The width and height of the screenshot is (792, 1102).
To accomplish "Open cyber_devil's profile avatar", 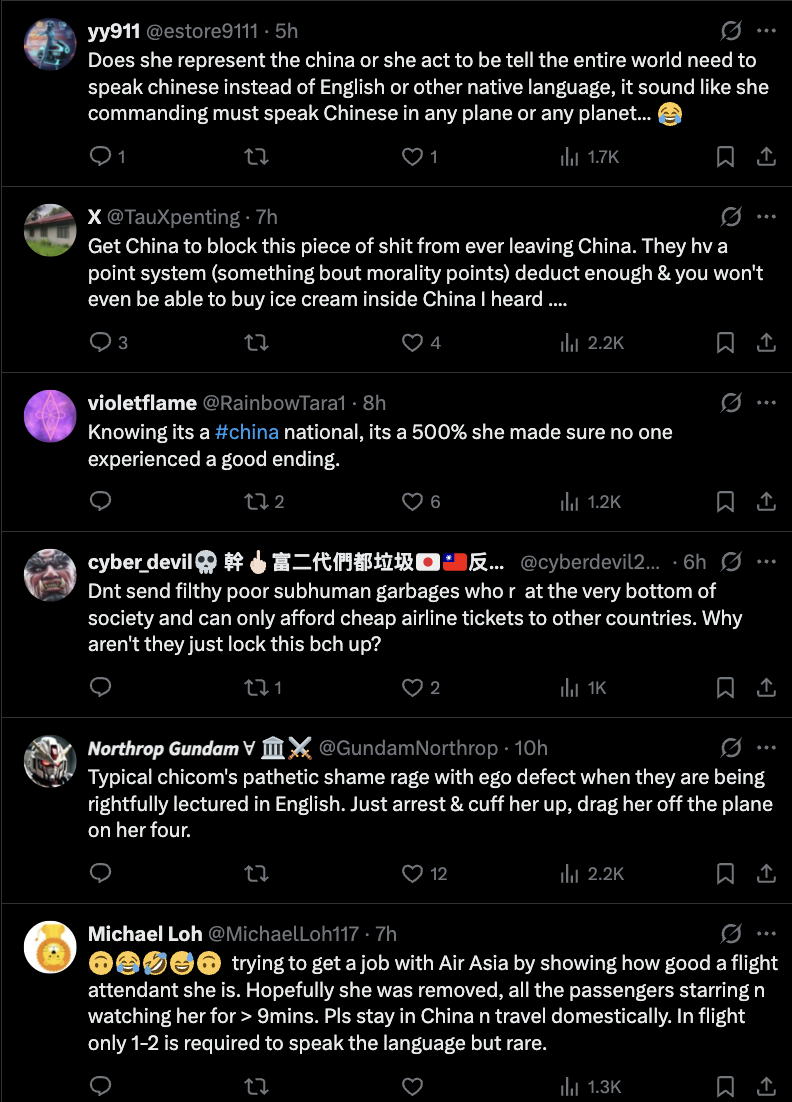I will pos(50,575).
